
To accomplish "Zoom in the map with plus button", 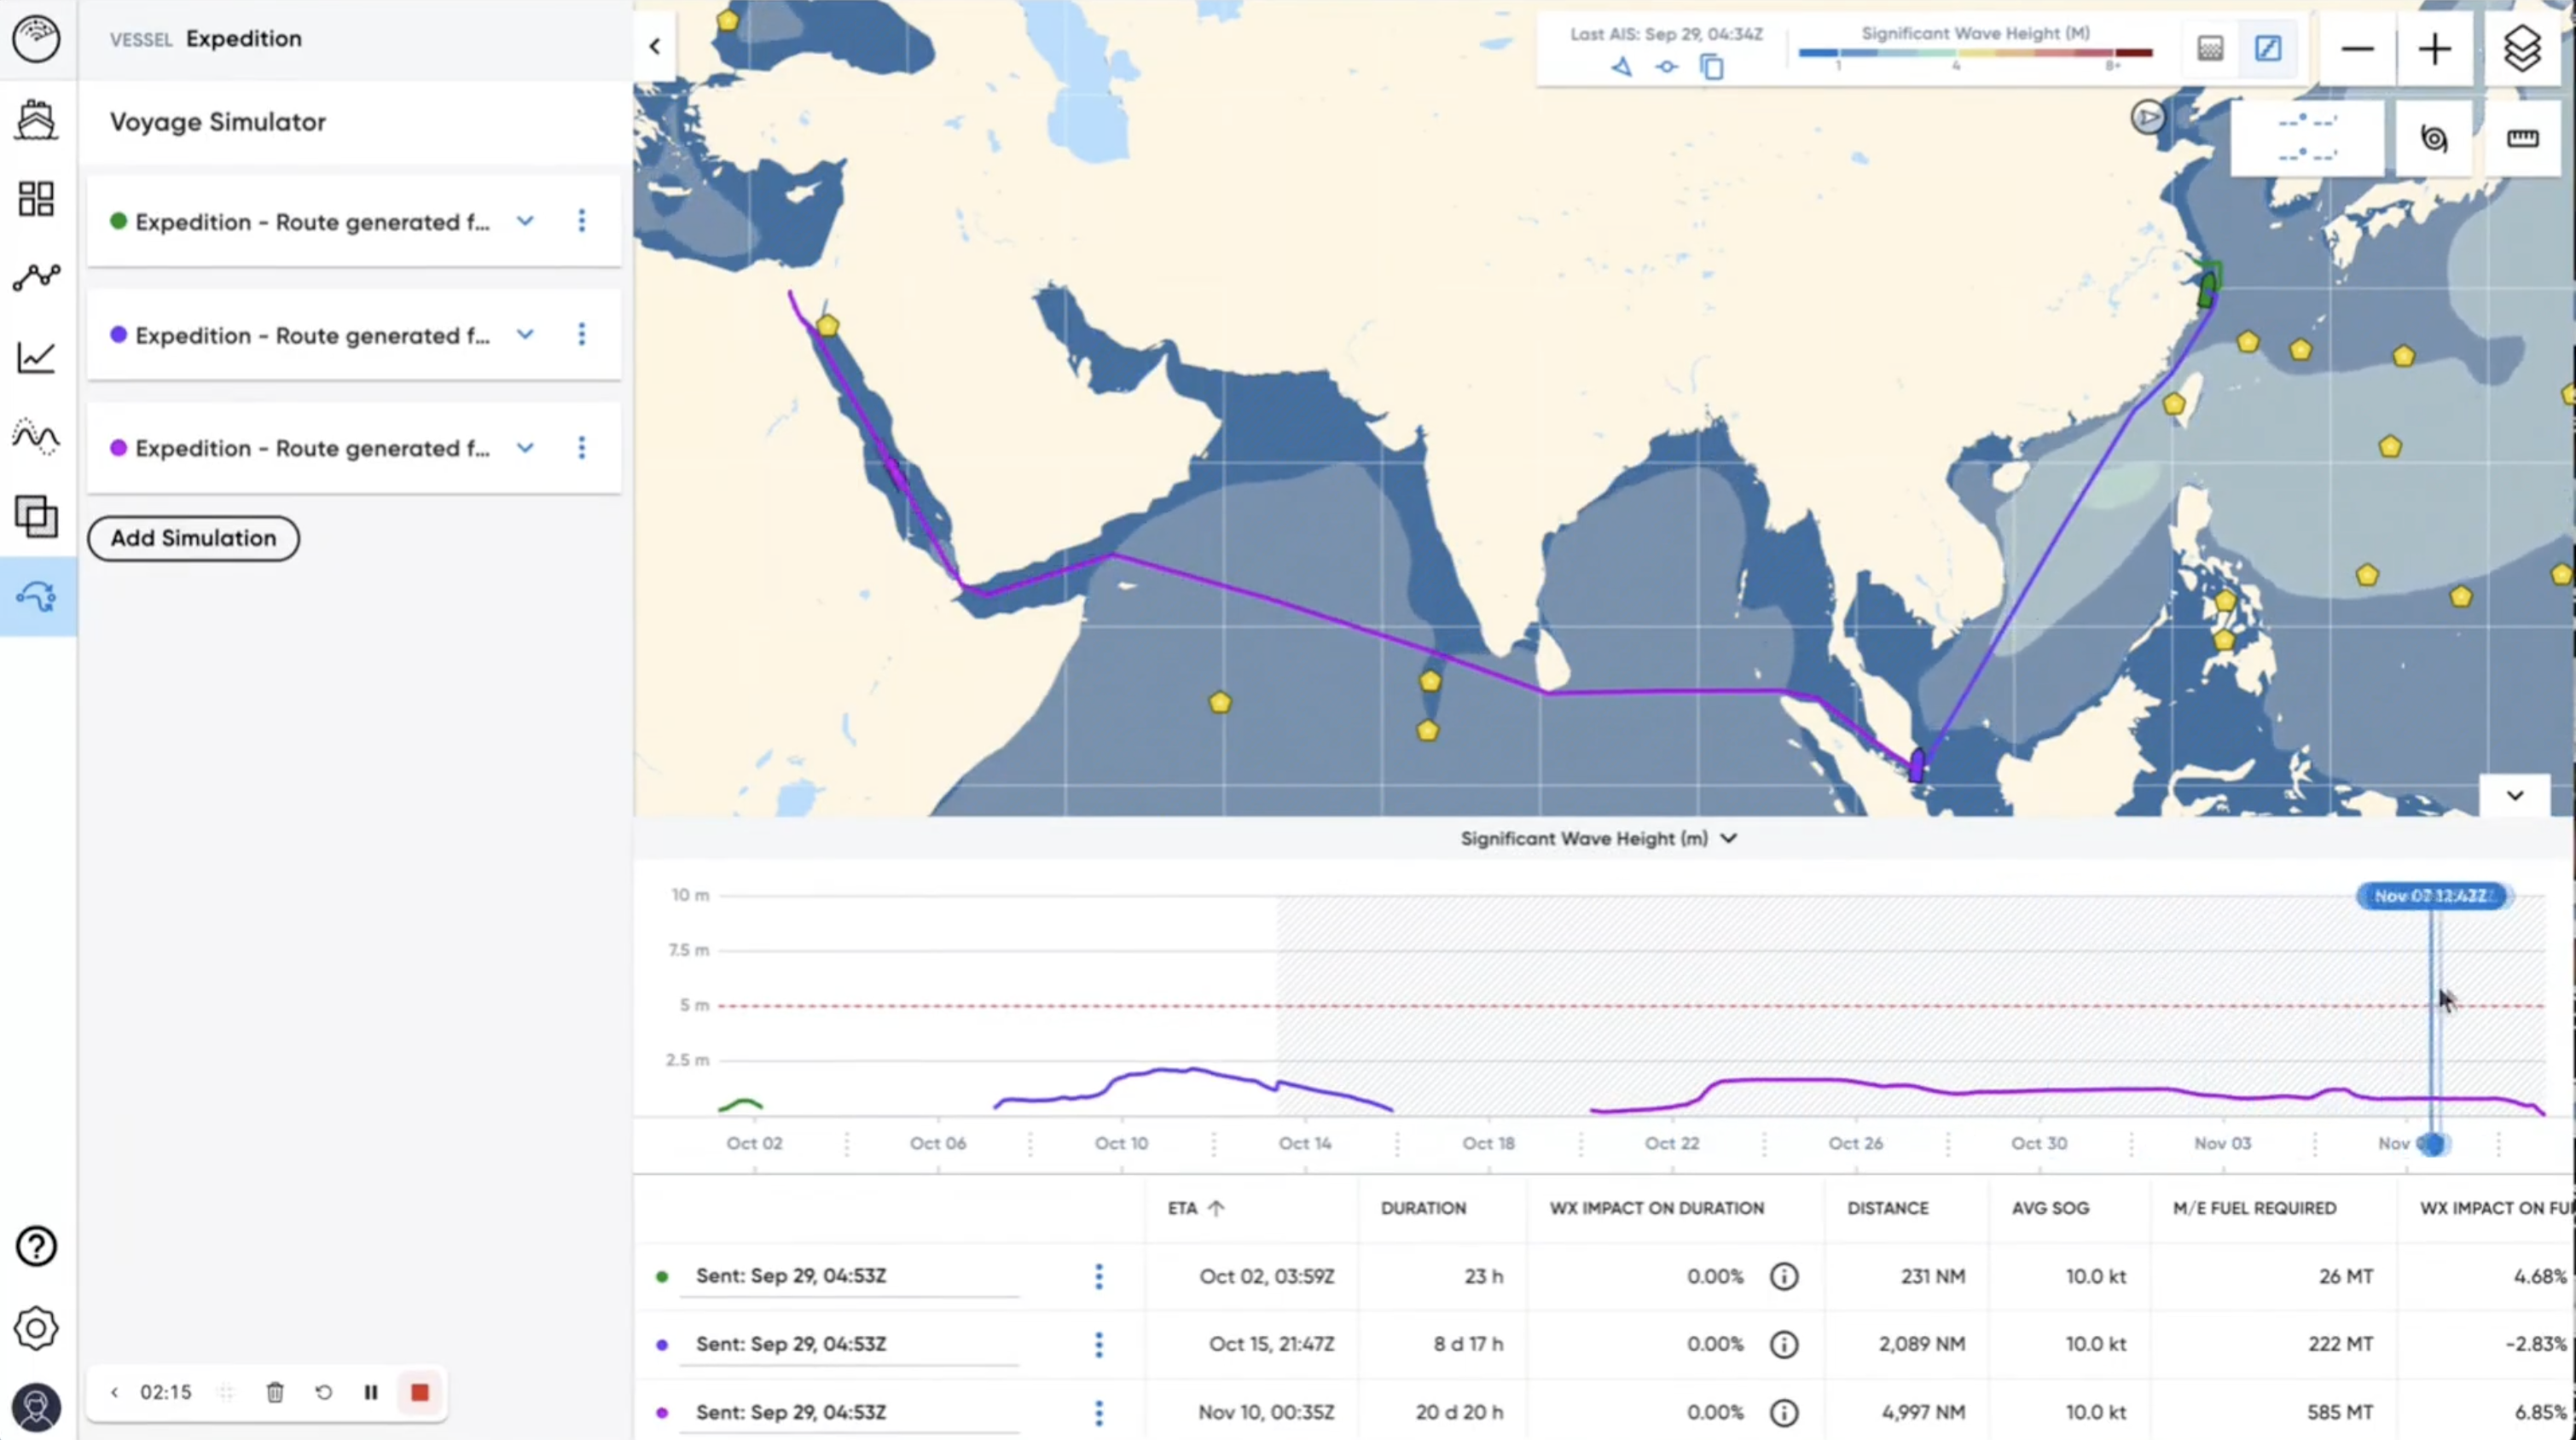I will 2435,48.
